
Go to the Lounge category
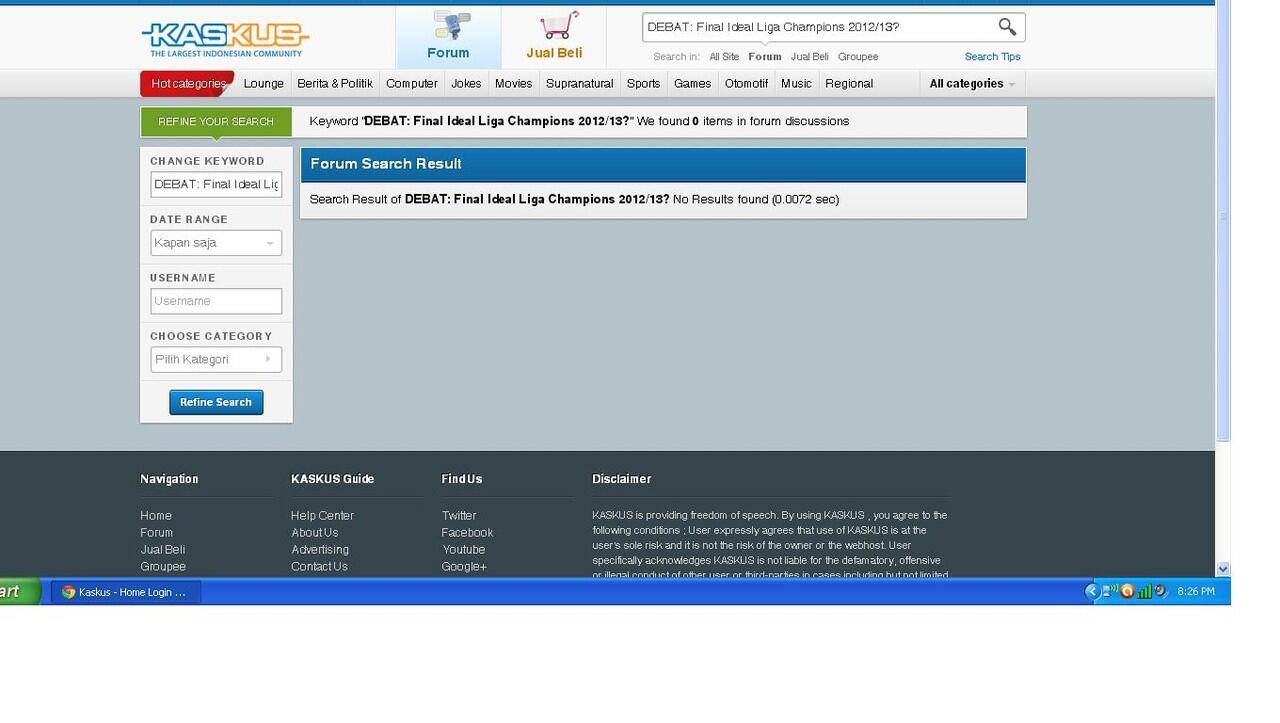(264, 84)
